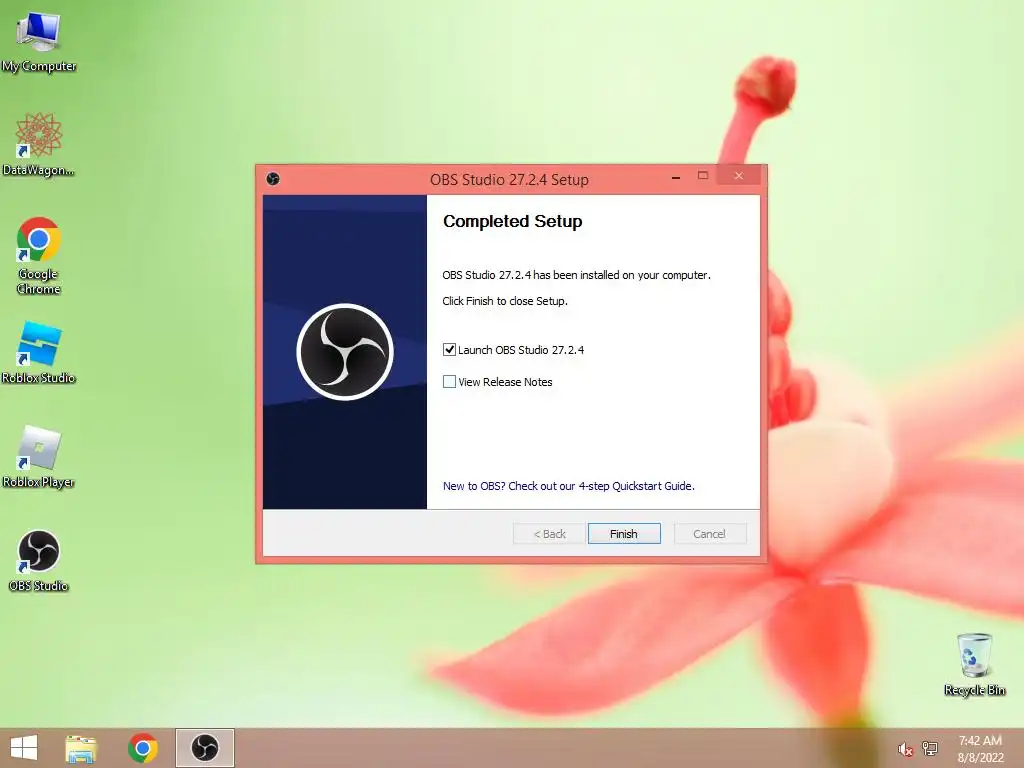Select the Roblox Player desktop icon
The height and width of the screenshot is (768, 1024).
[39, 456]
